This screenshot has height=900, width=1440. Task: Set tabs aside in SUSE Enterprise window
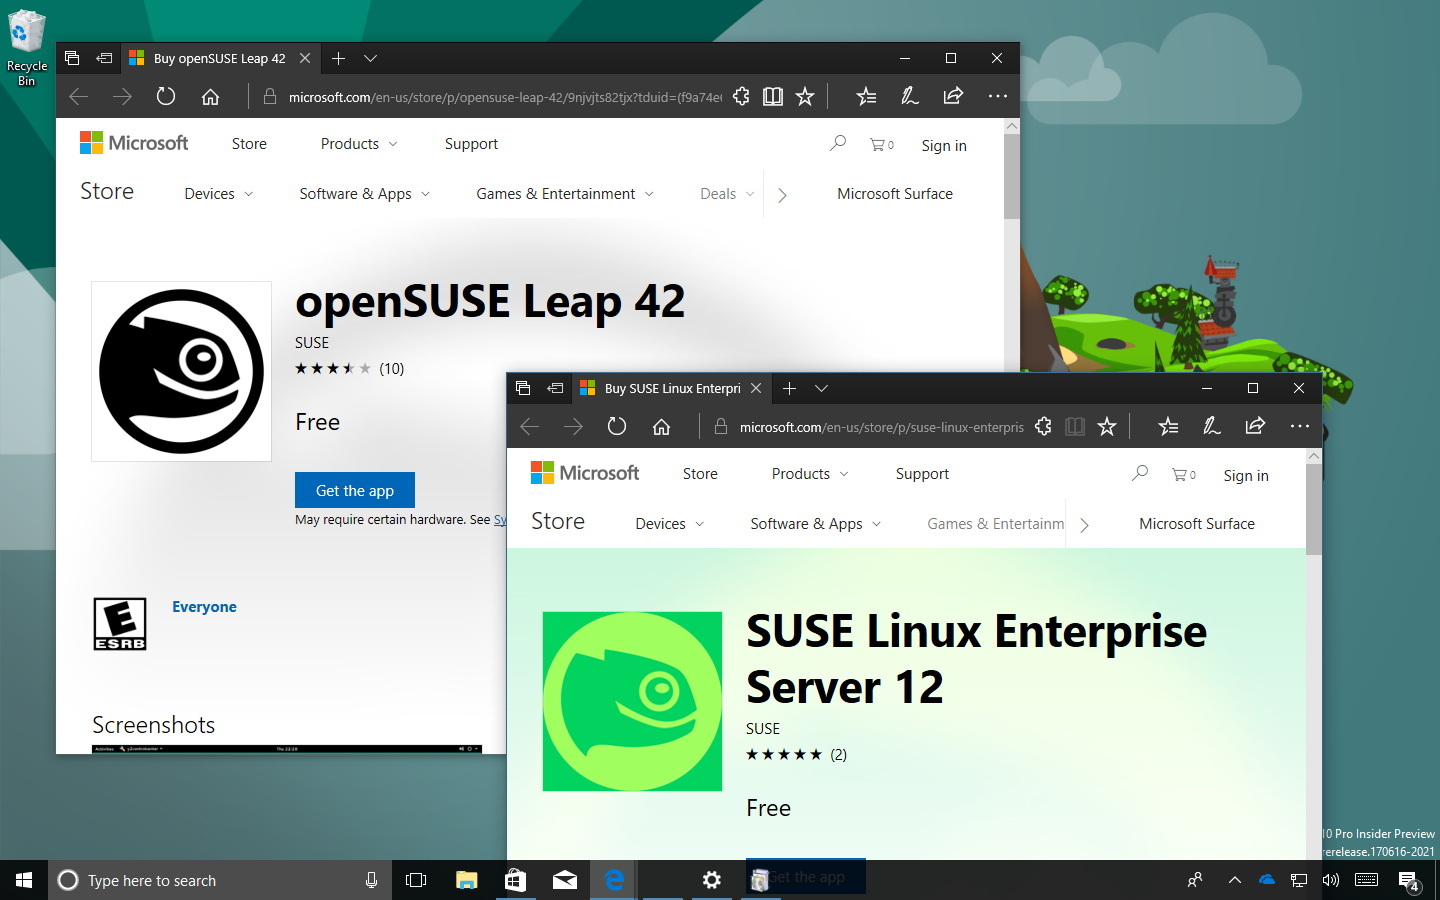(x=555, y=388)
